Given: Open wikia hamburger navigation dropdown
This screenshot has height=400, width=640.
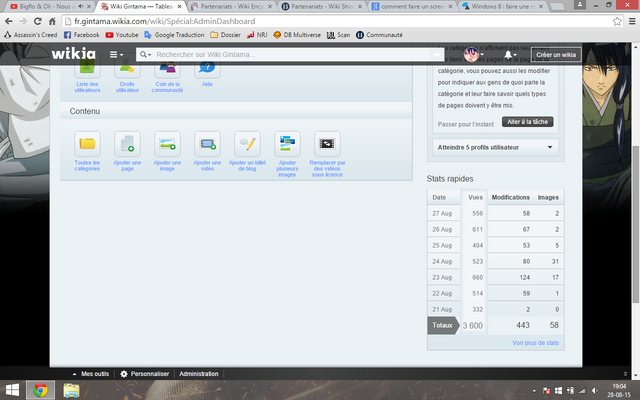Looking at the screenshot, I should coord(116,54).
